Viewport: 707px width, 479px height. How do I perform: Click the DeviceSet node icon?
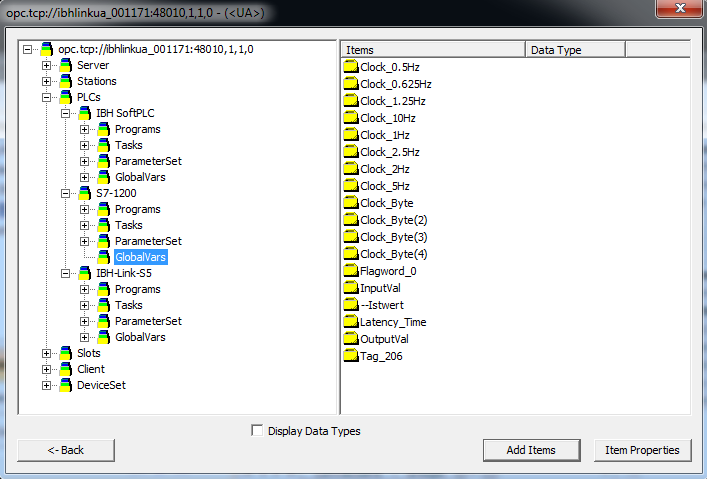point(65,385)
